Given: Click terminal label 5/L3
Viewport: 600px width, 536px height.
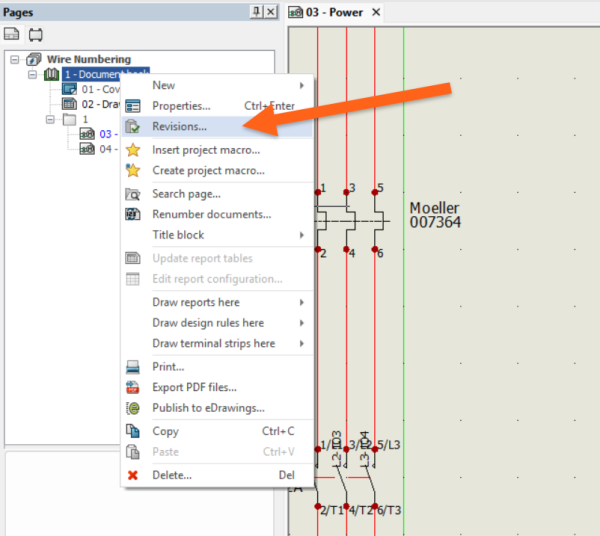Looking at the screenshot, I should pos(388,445).
